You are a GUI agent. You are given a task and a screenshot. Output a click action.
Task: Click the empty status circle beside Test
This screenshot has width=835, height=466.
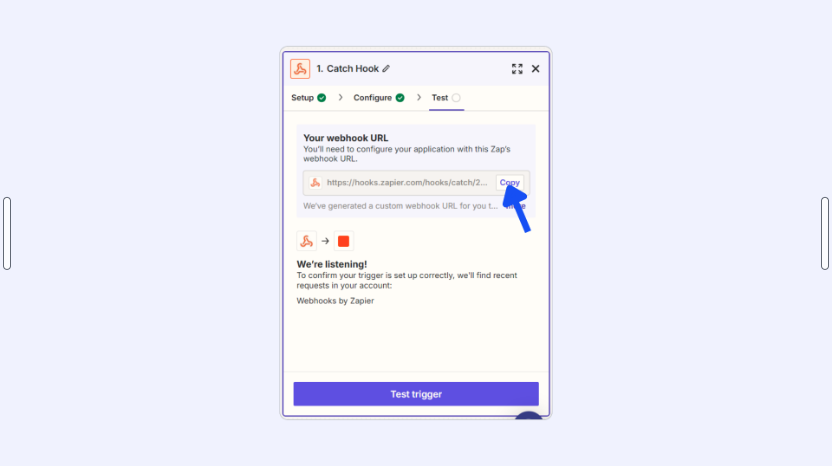click(x=456, y=98)
